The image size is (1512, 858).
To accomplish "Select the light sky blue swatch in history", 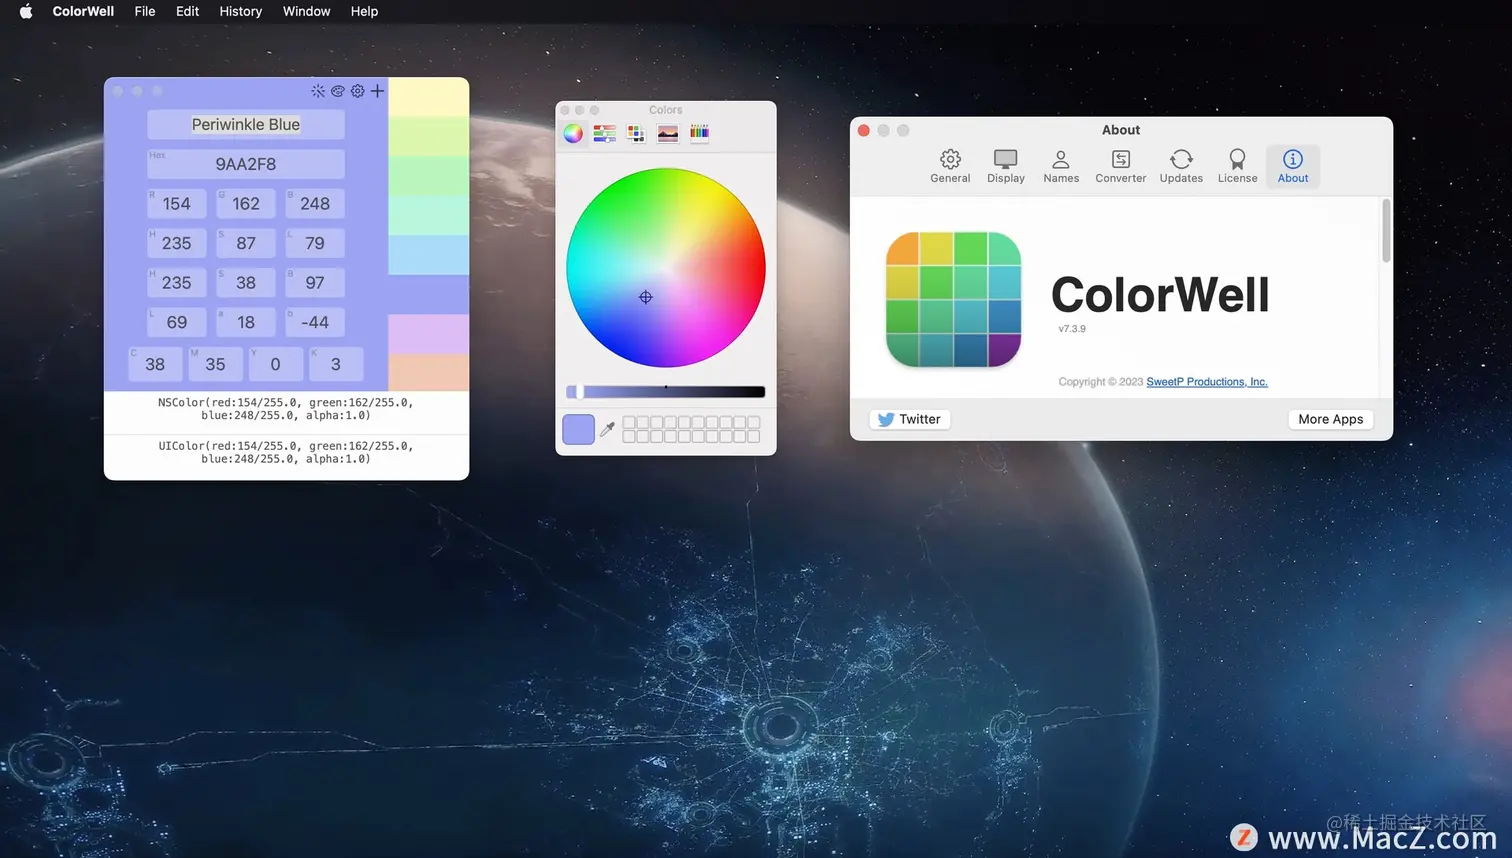I will tap(428, 255).
